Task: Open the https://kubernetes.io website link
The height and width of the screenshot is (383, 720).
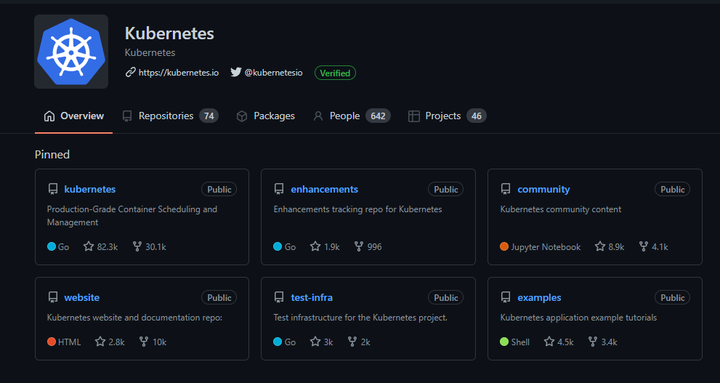Action: pyautogui.click(x=178, y=73)
